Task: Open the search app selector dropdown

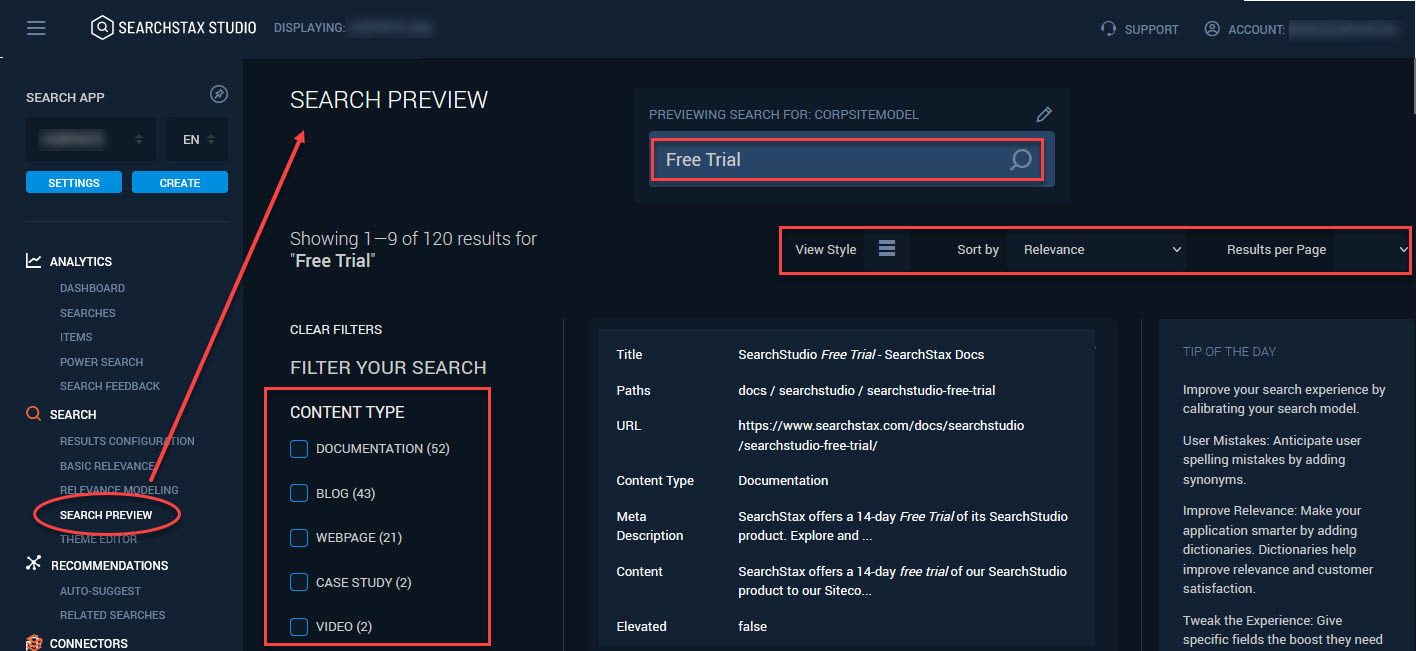Action: pos(91,140)
